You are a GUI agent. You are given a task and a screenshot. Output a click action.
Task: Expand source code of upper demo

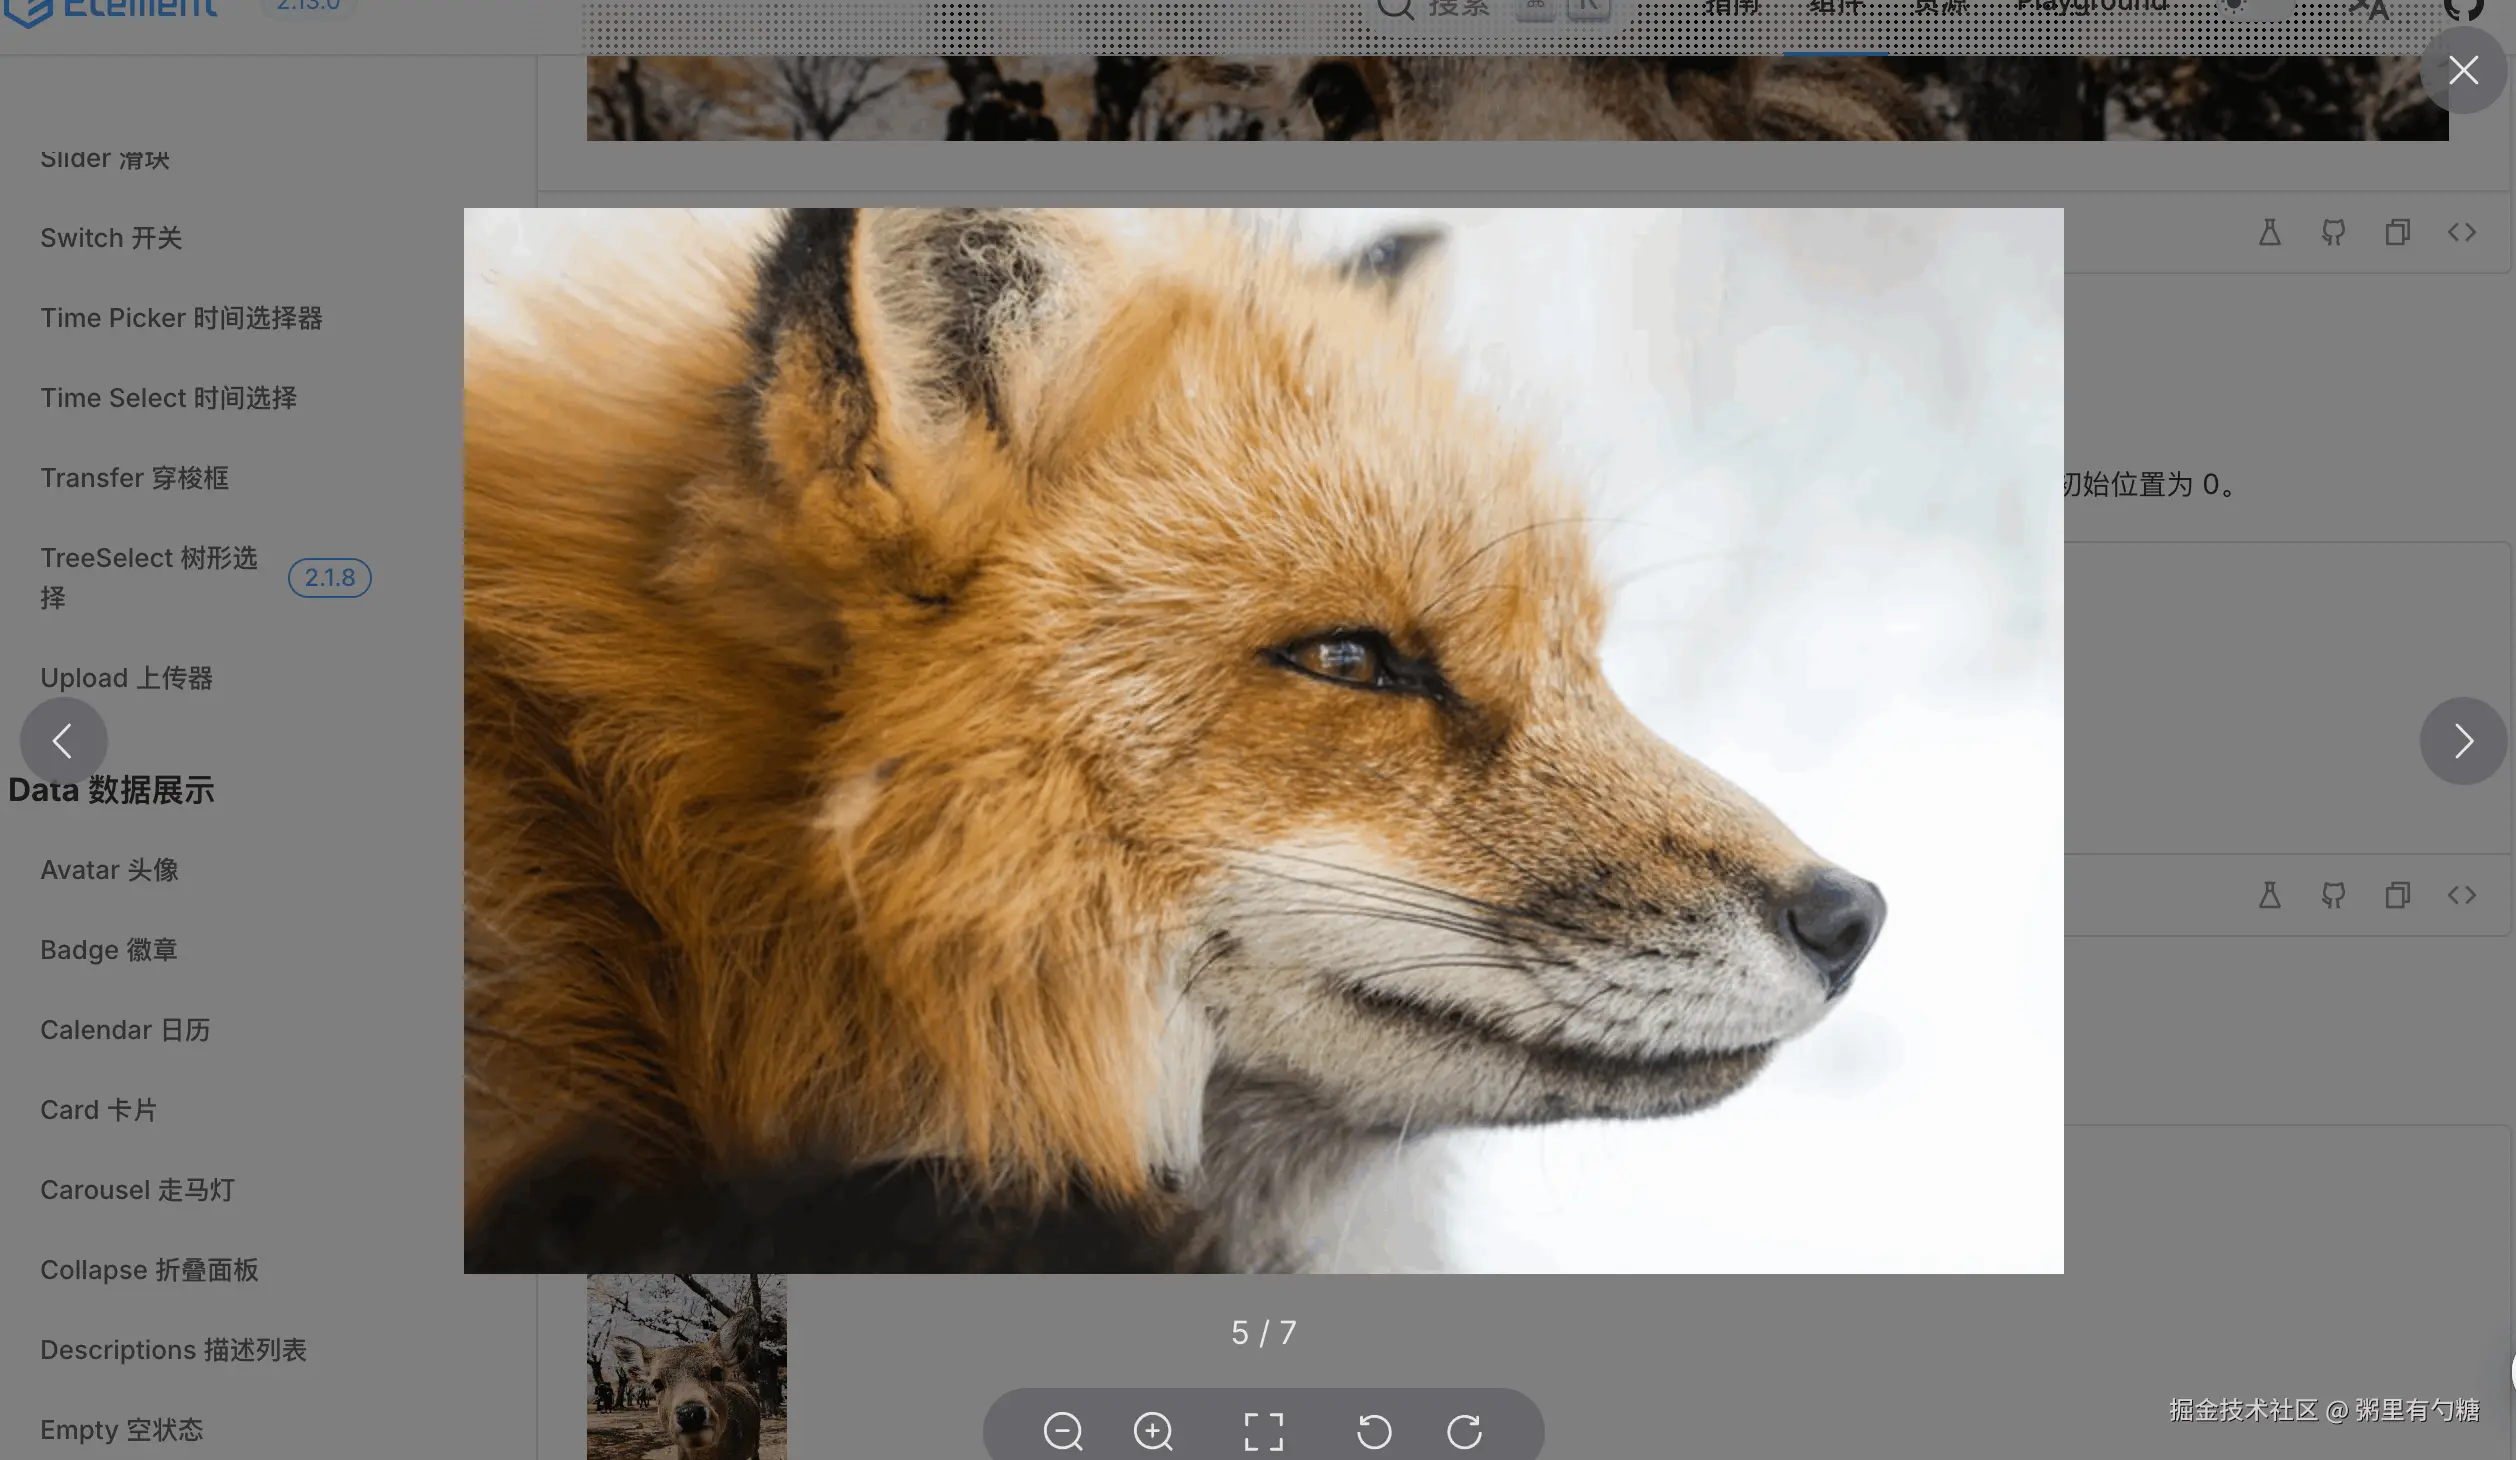[x=2461, y=233]
